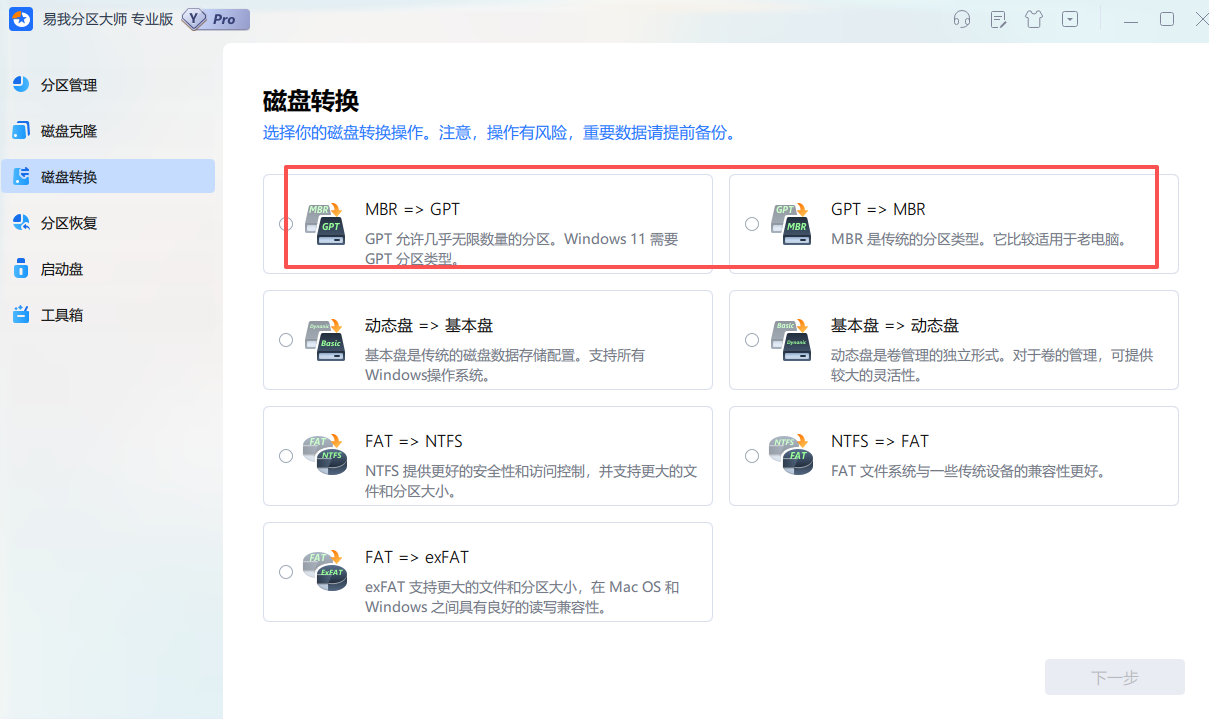Viewport: 1209px width, 719px height.
Task: Choose the GPT => MBR radio button
Action: pos(752,223)
